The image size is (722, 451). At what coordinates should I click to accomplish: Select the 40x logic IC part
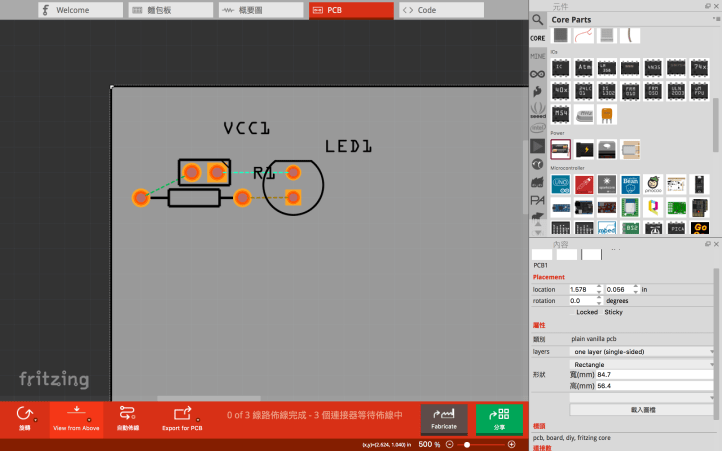point(560,91)
